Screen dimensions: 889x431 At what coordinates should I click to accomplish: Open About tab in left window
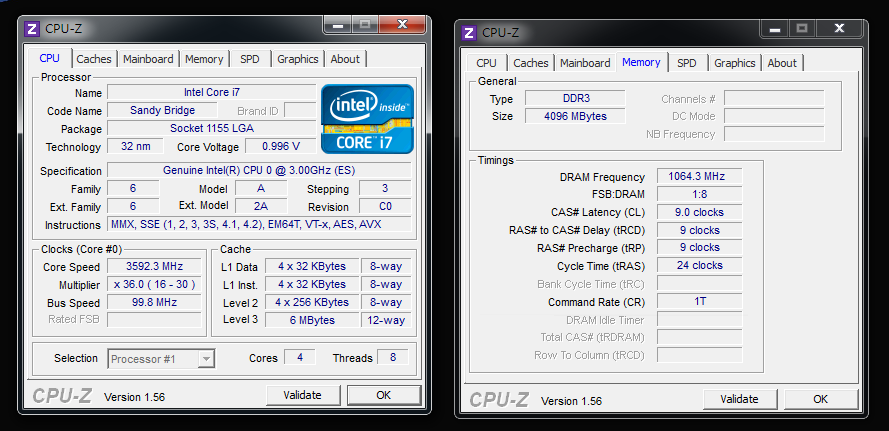pos(345,59)
